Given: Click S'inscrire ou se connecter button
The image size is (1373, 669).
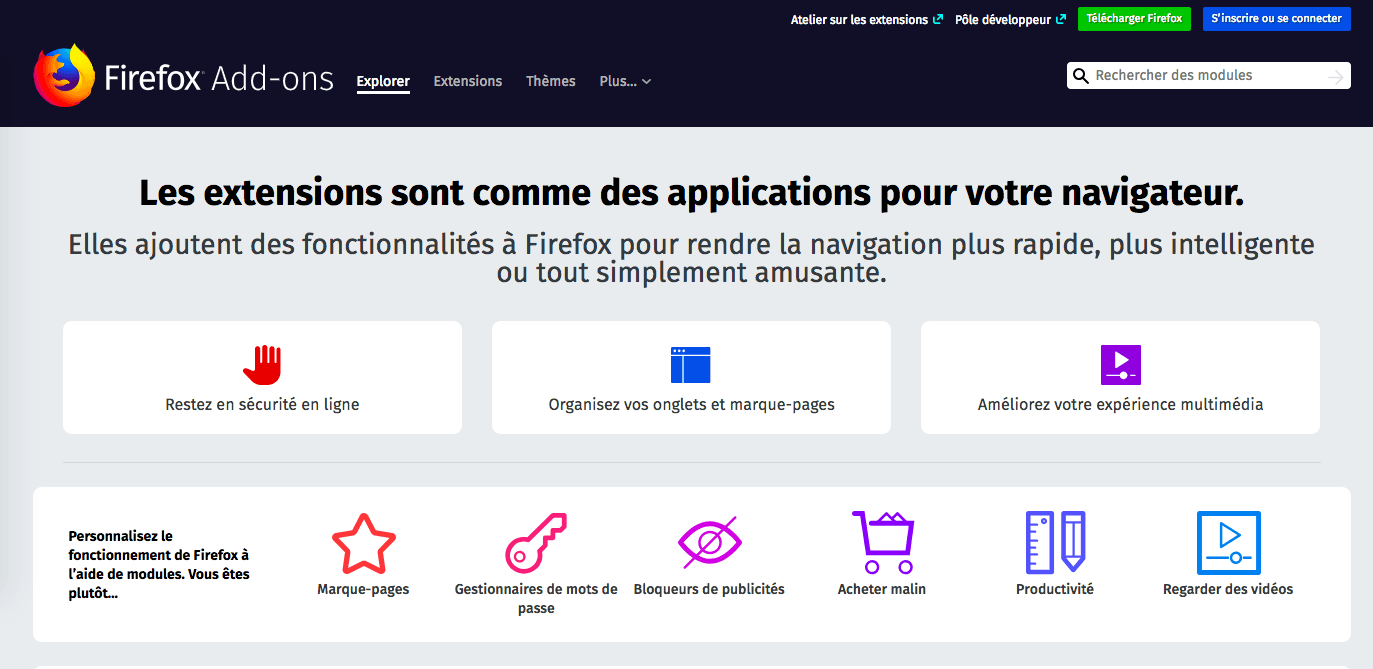Looking at the screenshot, I should (x=1276, y=19).
